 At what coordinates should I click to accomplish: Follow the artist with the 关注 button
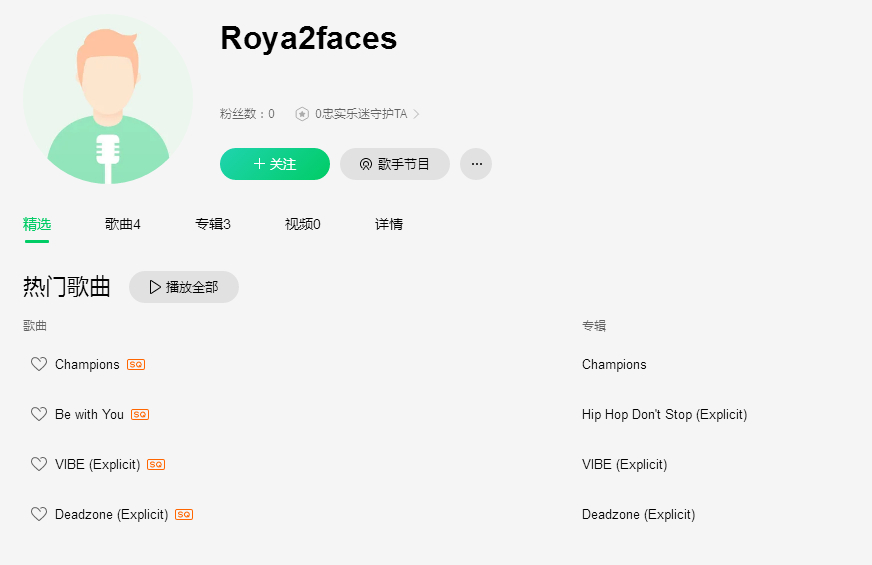pyautogui.click(x=275, y=164)
